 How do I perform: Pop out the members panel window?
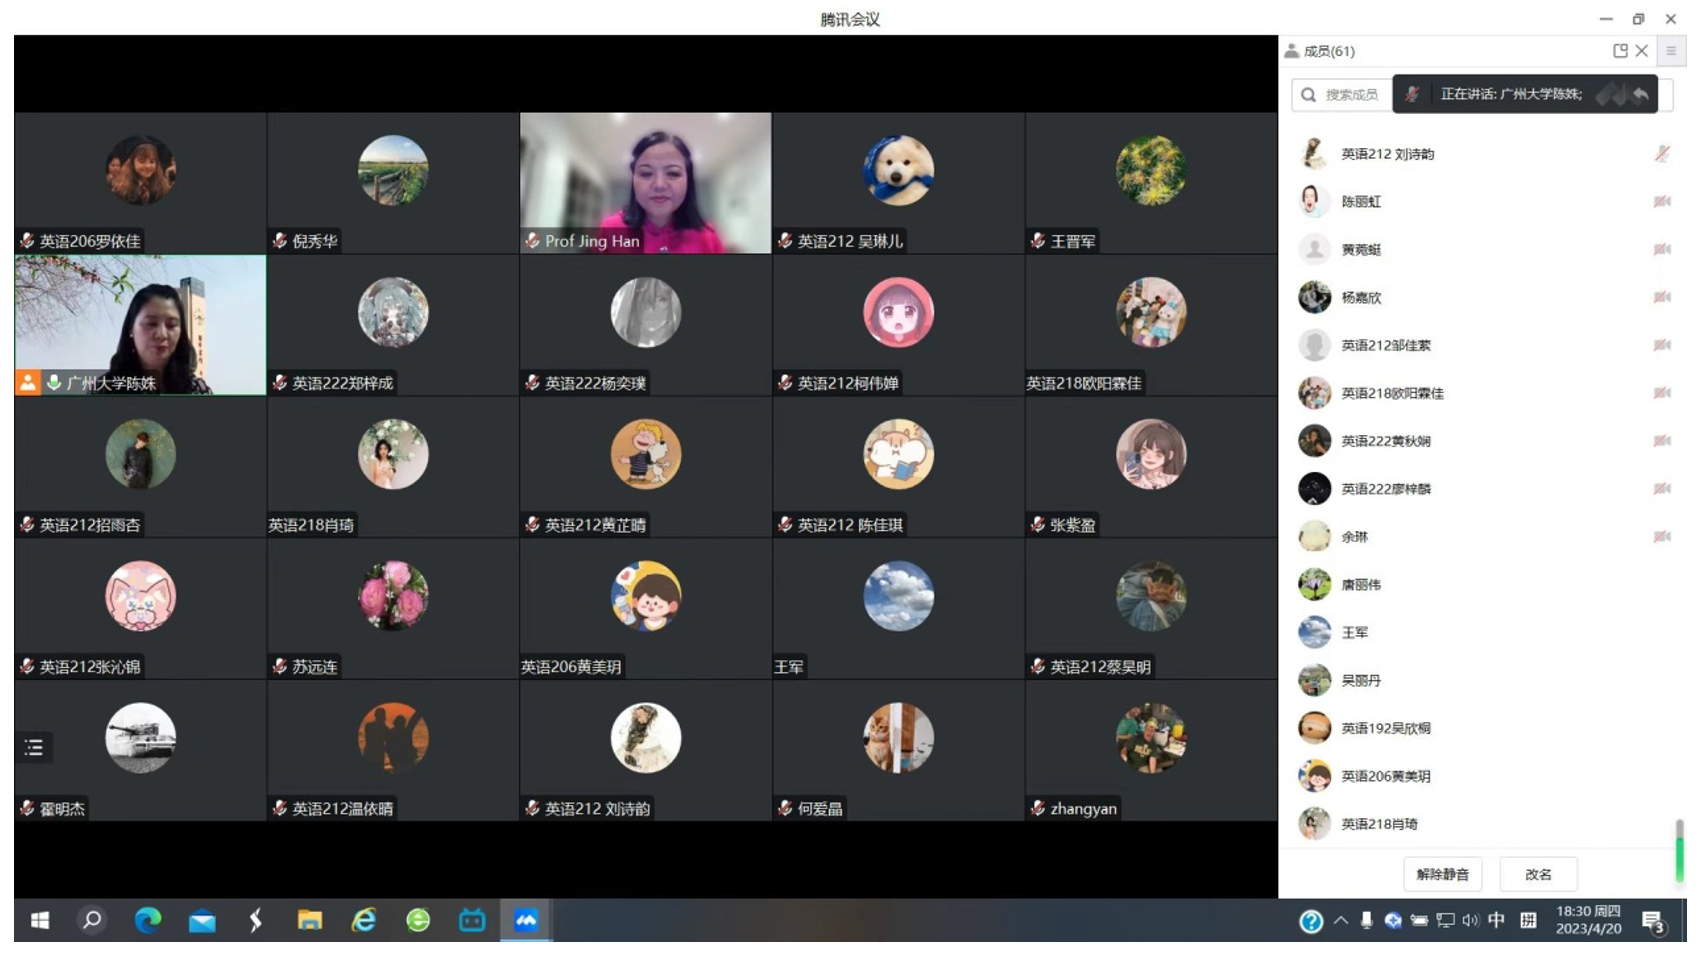coord(1619,51)
